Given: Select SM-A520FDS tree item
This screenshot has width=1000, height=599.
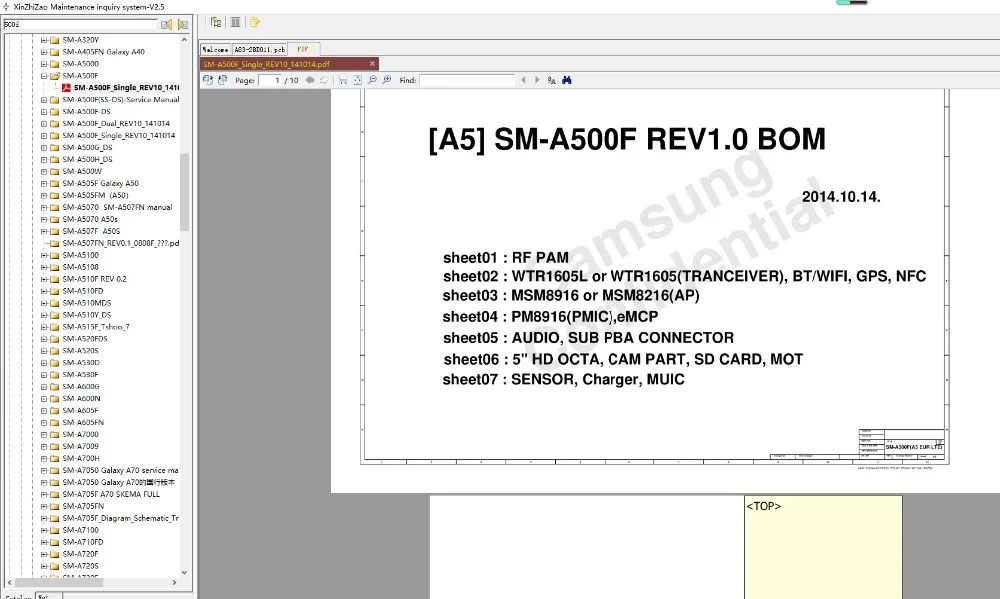Looking at the screenshot, I should coord(85,339).
